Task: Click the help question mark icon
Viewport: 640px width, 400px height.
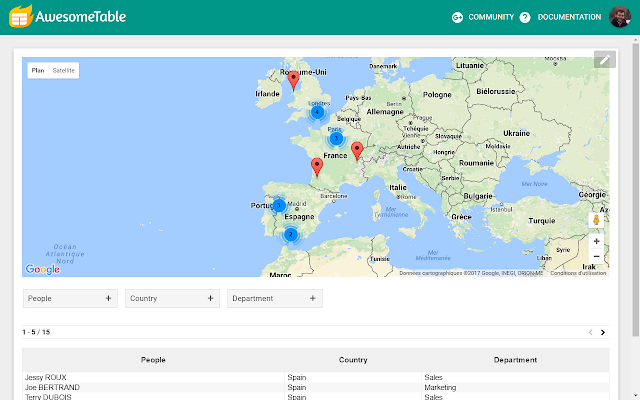Action: [x=525, y=17]
